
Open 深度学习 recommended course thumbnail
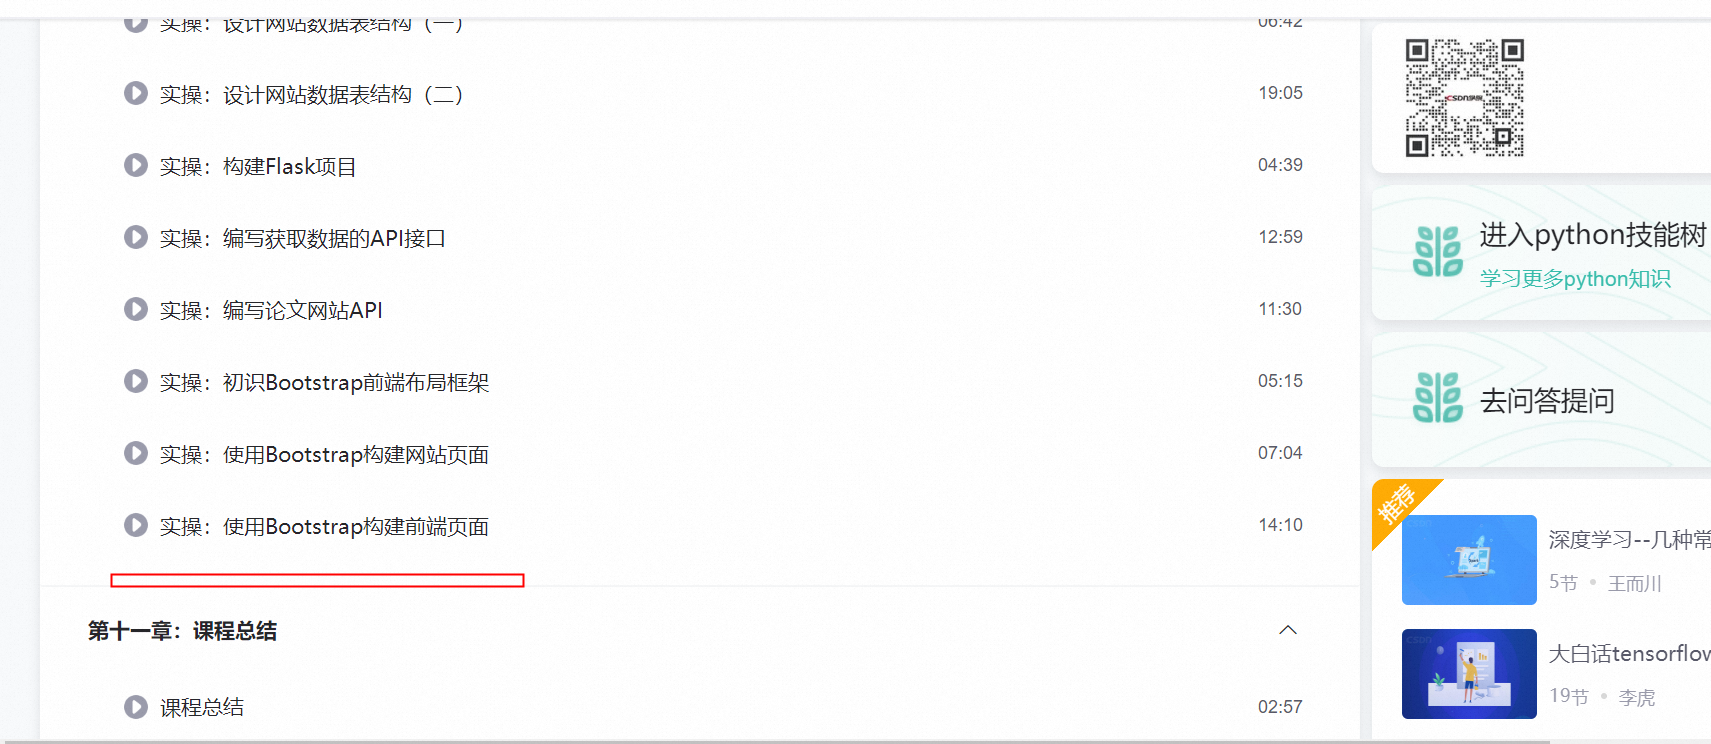[1469, 560]
